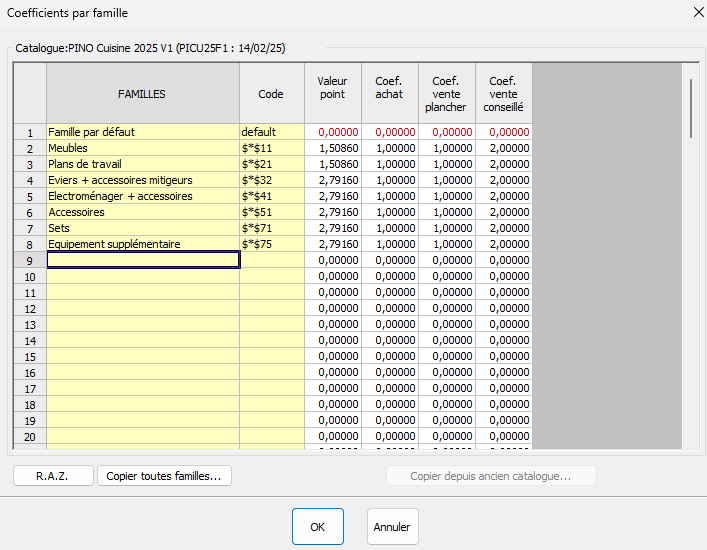The width and height of the screenshot is (707, 550).
Task: Click the OK button
Action: point(317,526)
